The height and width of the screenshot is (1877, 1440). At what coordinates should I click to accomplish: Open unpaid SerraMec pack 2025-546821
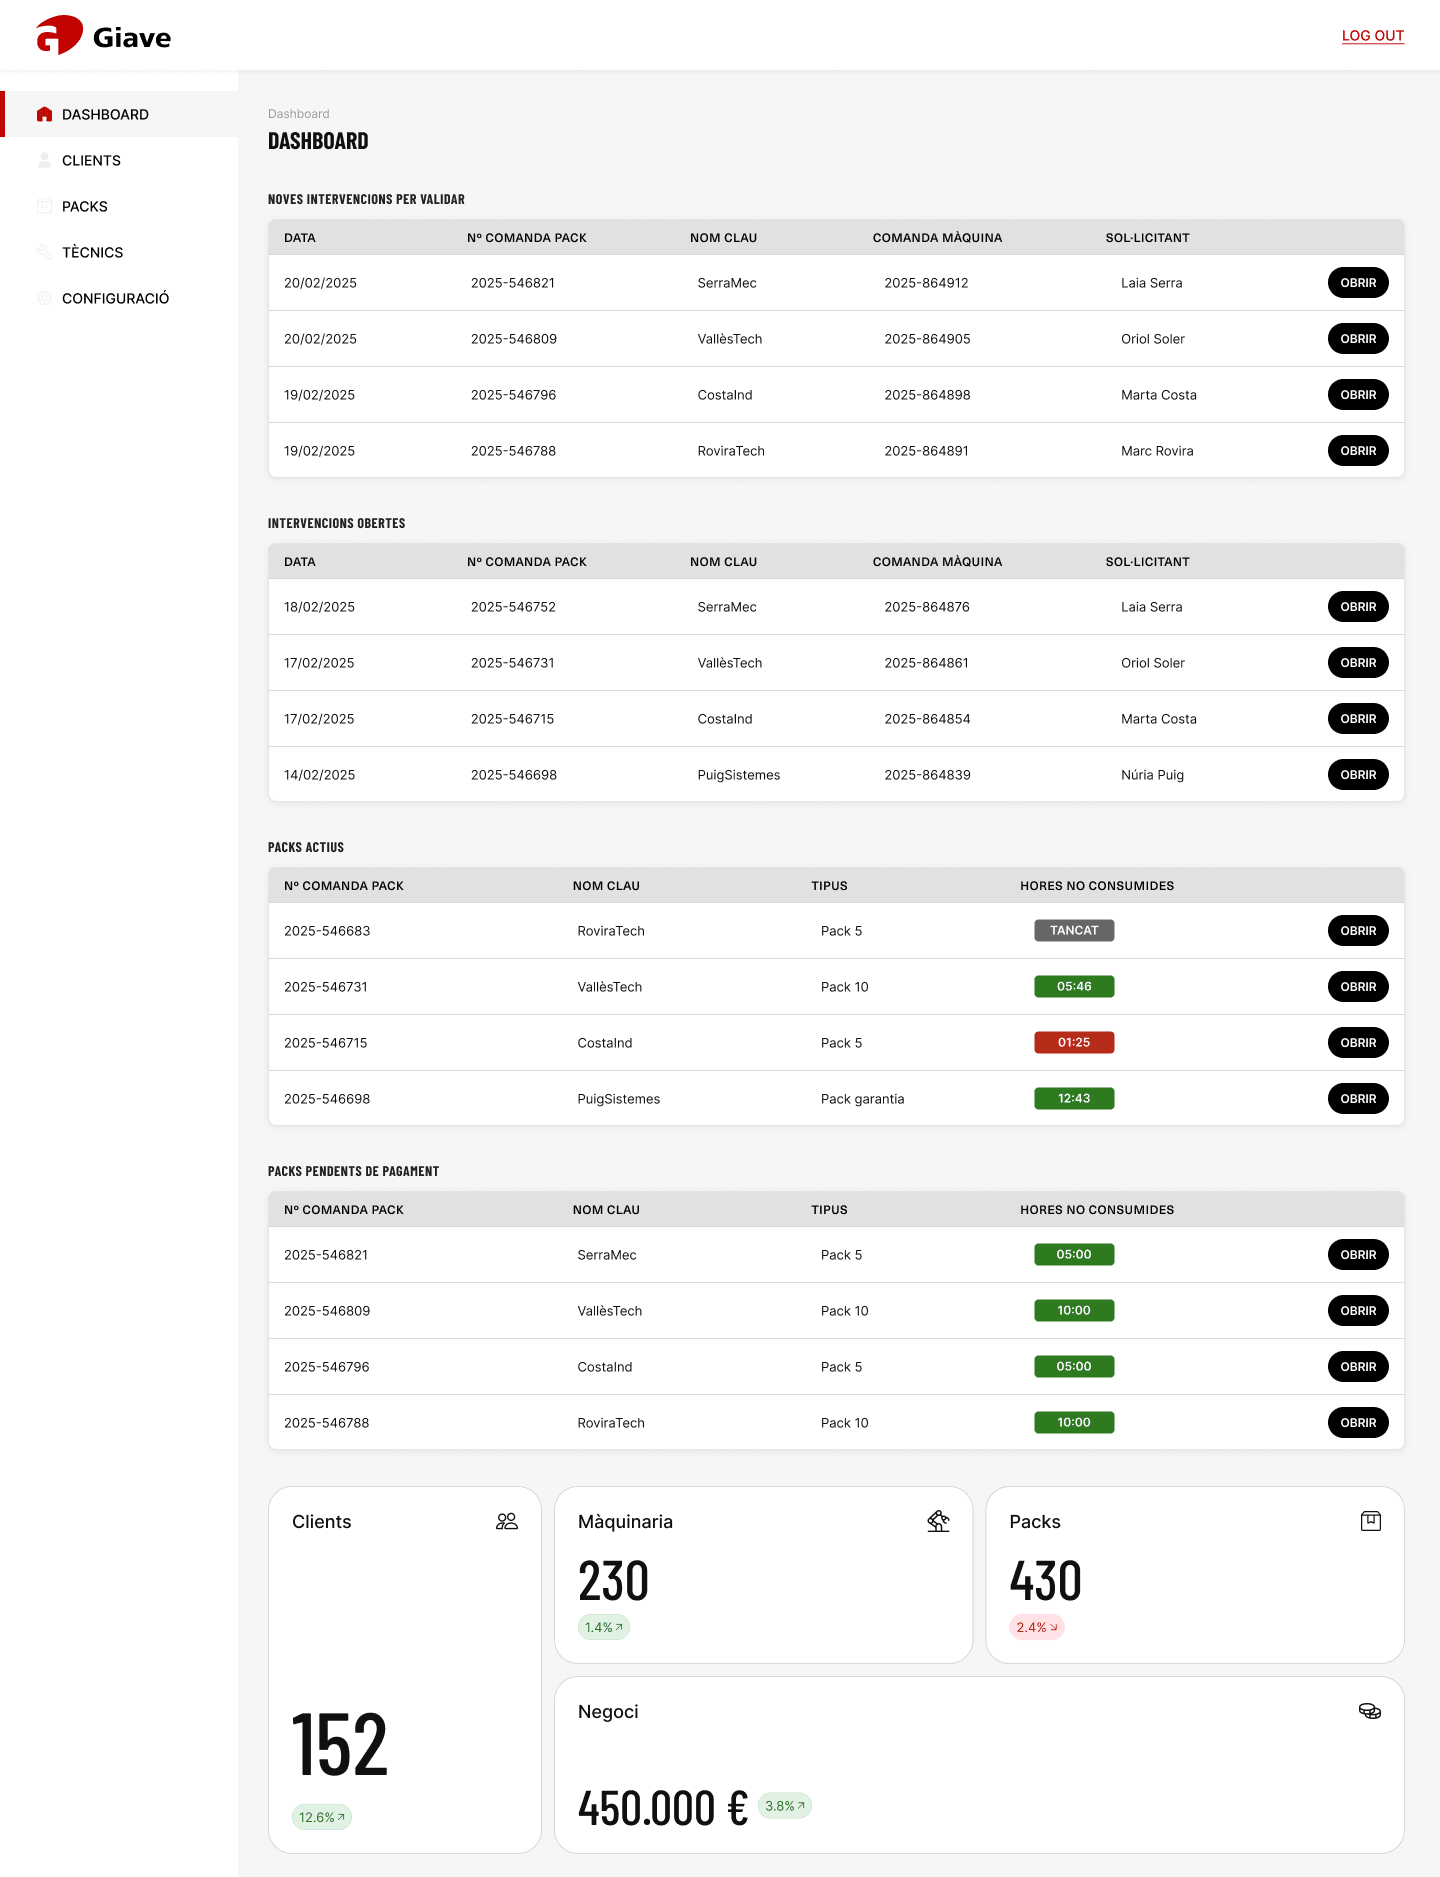1358,1255
